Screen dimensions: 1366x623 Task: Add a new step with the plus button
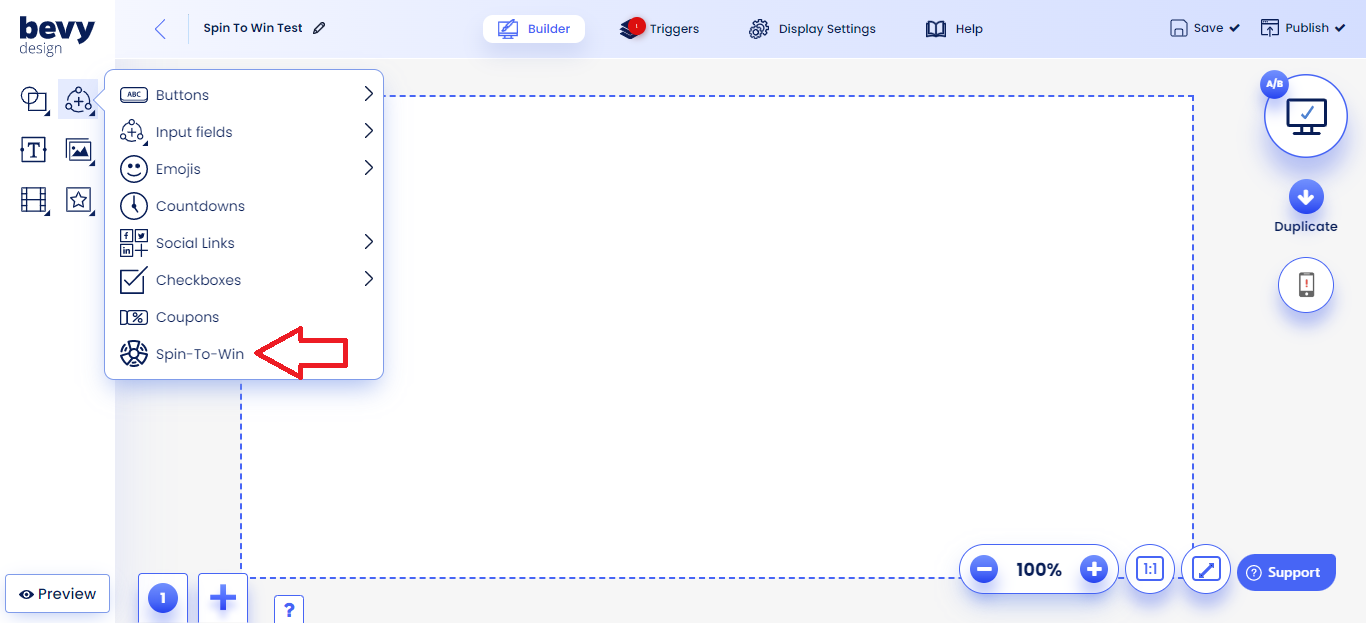point(222,597)
